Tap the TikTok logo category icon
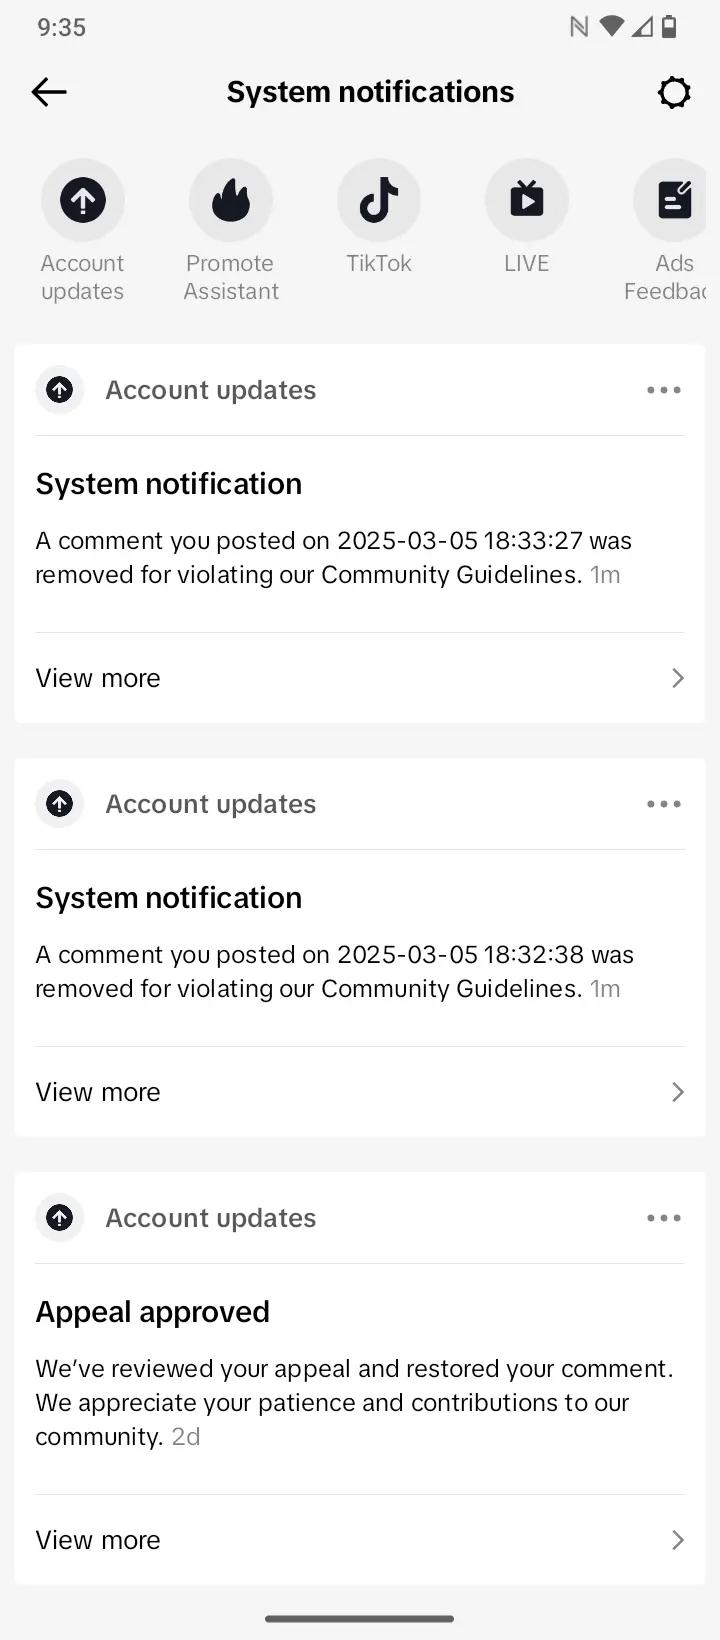The image size is (720, 1640). tap(379, 200)
